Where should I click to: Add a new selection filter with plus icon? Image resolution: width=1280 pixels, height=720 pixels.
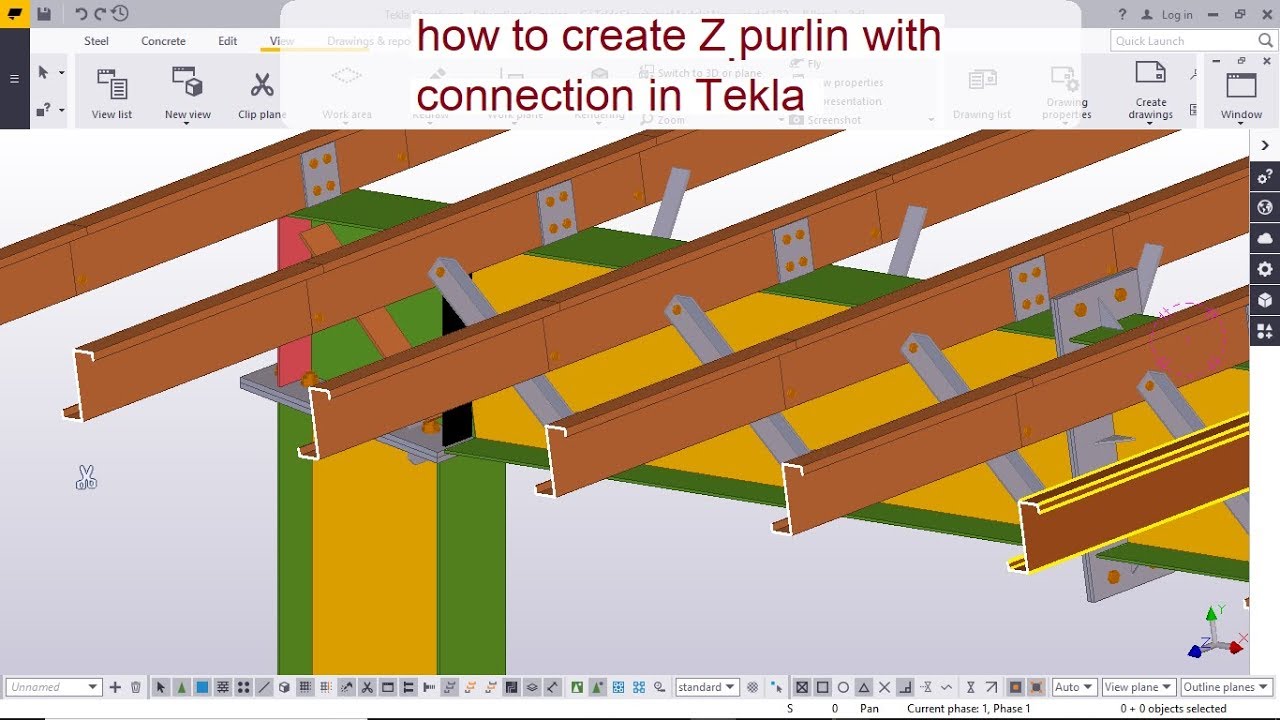[x=115, y=687]
